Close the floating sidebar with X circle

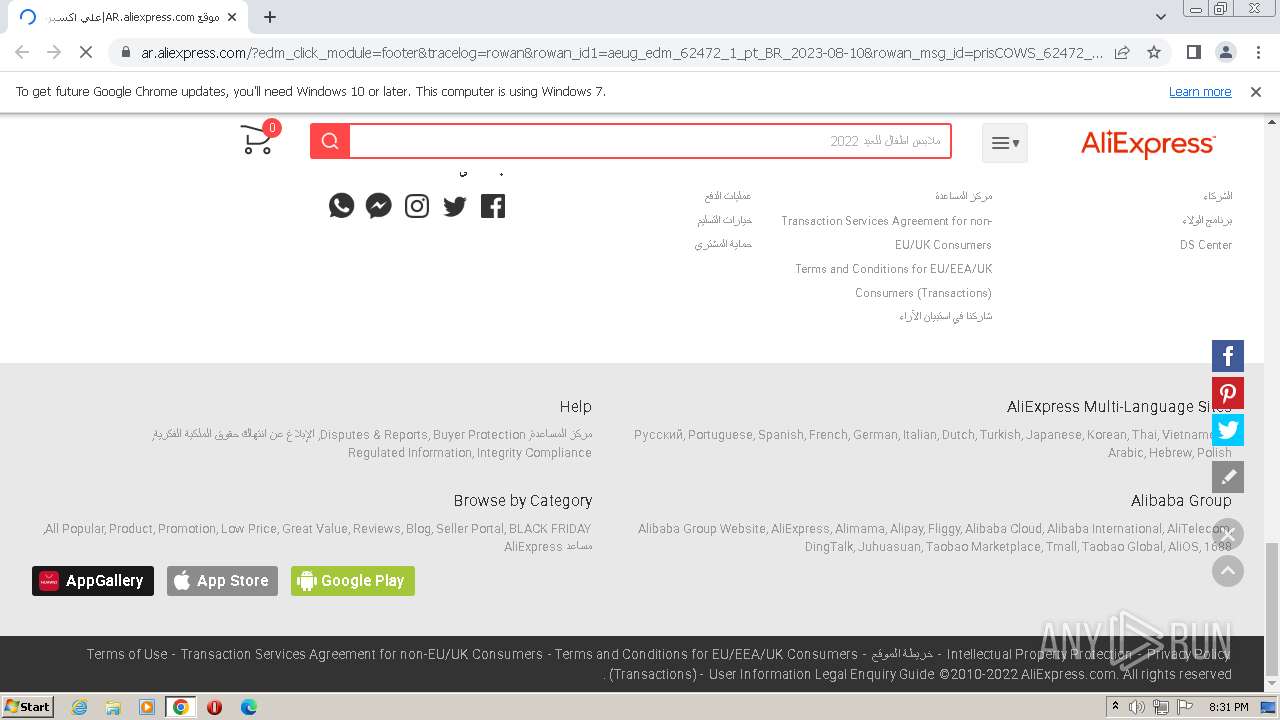pos(1228,534)
